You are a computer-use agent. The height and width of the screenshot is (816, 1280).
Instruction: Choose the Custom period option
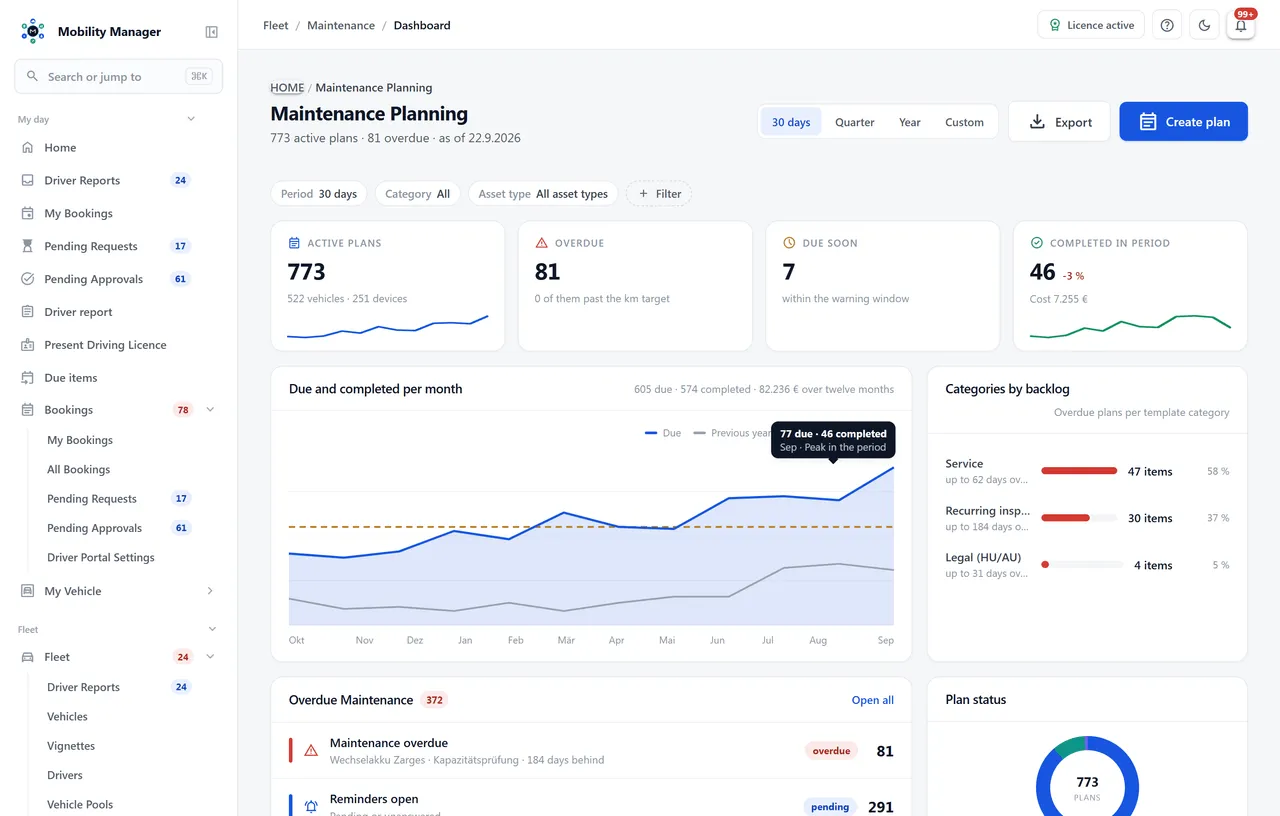point(964,122)
